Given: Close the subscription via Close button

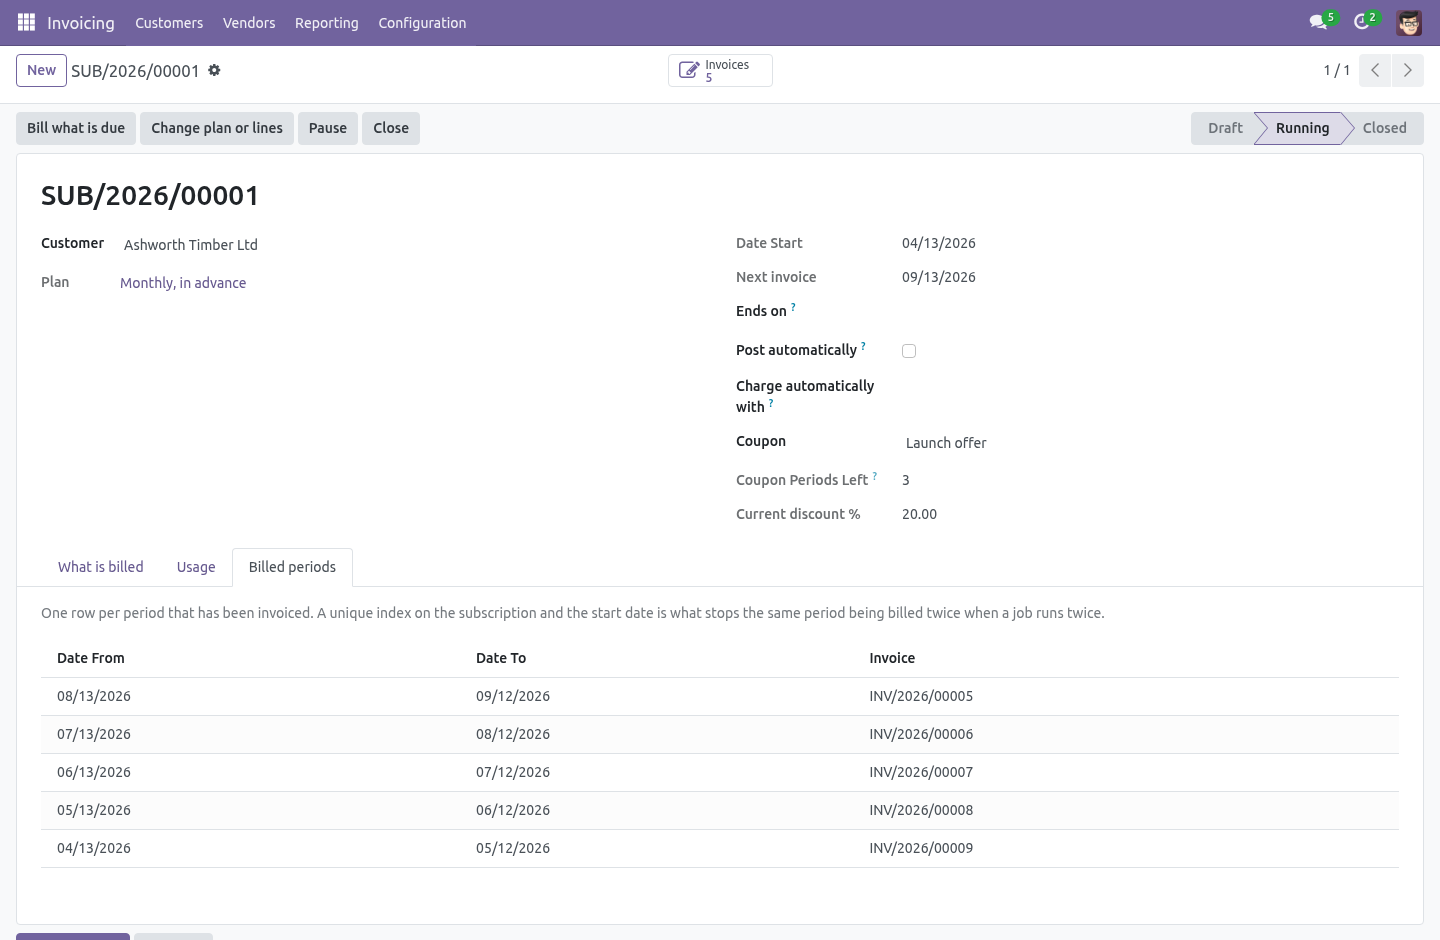Looking at the screenshot, I should click(391, 128).
